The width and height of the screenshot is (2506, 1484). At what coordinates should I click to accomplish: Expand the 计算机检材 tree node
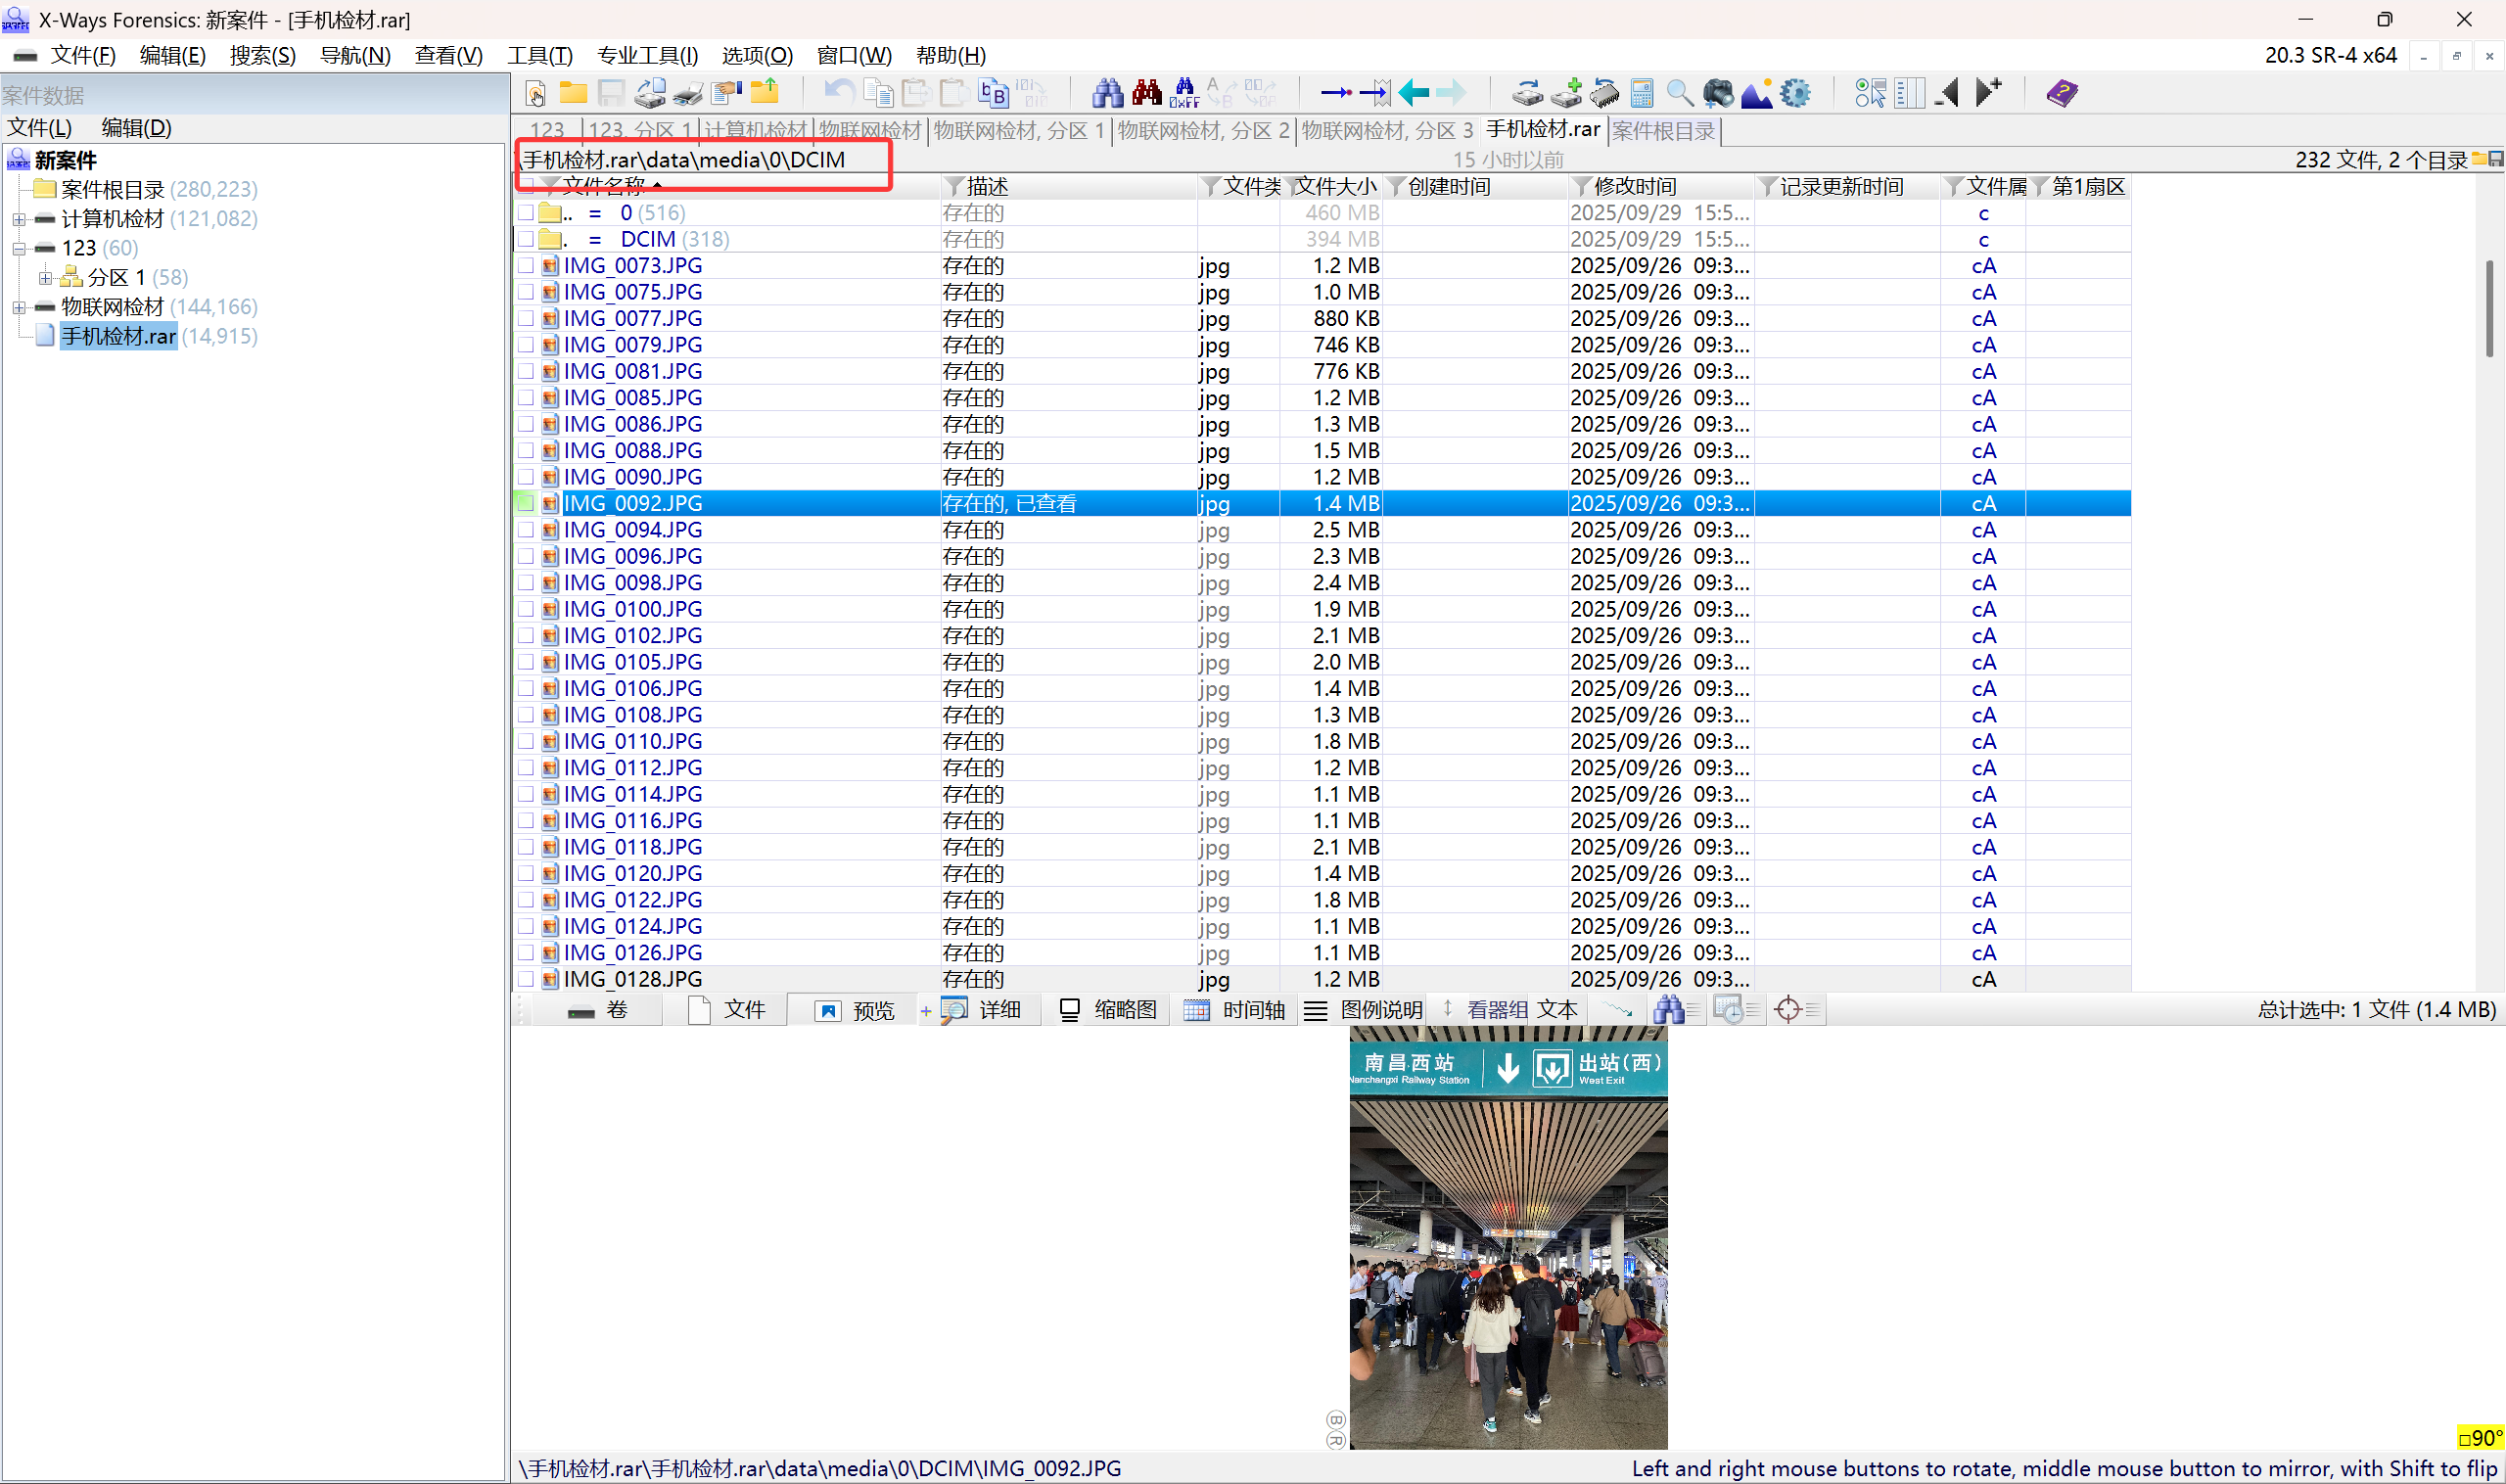point(19,219)
